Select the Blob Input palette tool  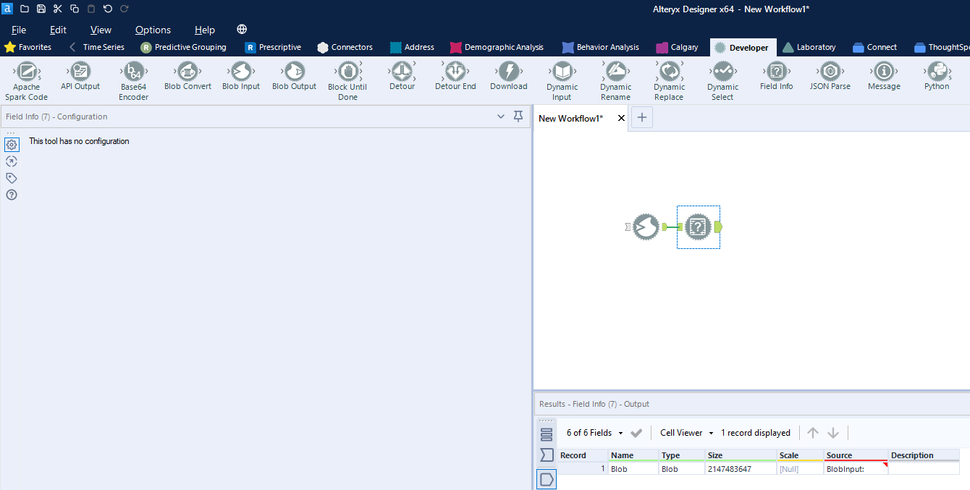tap(241, 77)
